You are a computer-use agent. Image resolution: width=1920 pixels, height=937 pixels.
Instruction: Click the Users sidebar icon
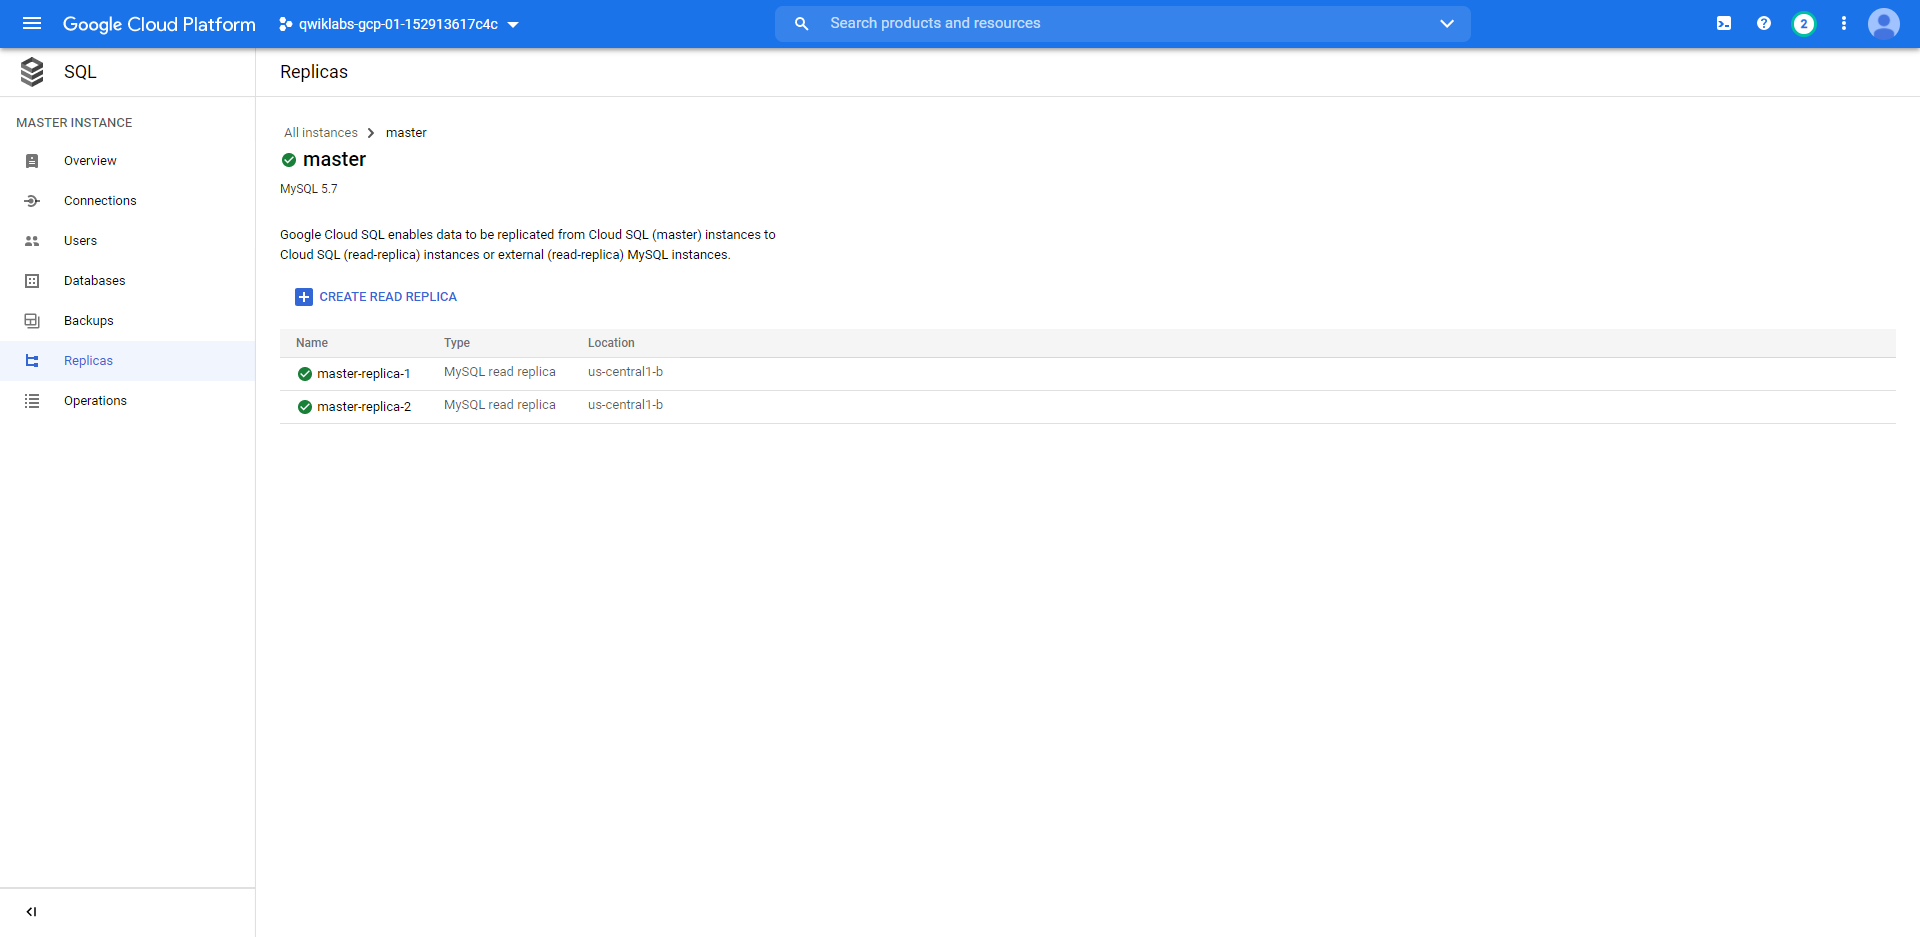(x=32, y=241)
